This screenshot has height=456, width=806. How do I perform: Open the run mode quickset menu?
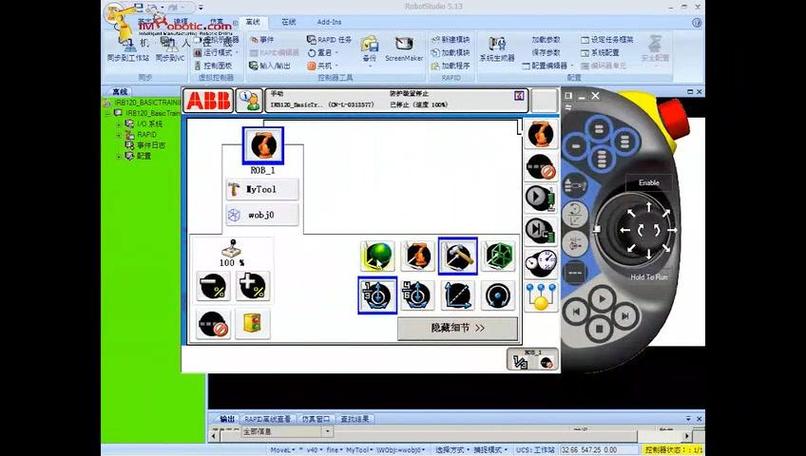coord(541,198)
